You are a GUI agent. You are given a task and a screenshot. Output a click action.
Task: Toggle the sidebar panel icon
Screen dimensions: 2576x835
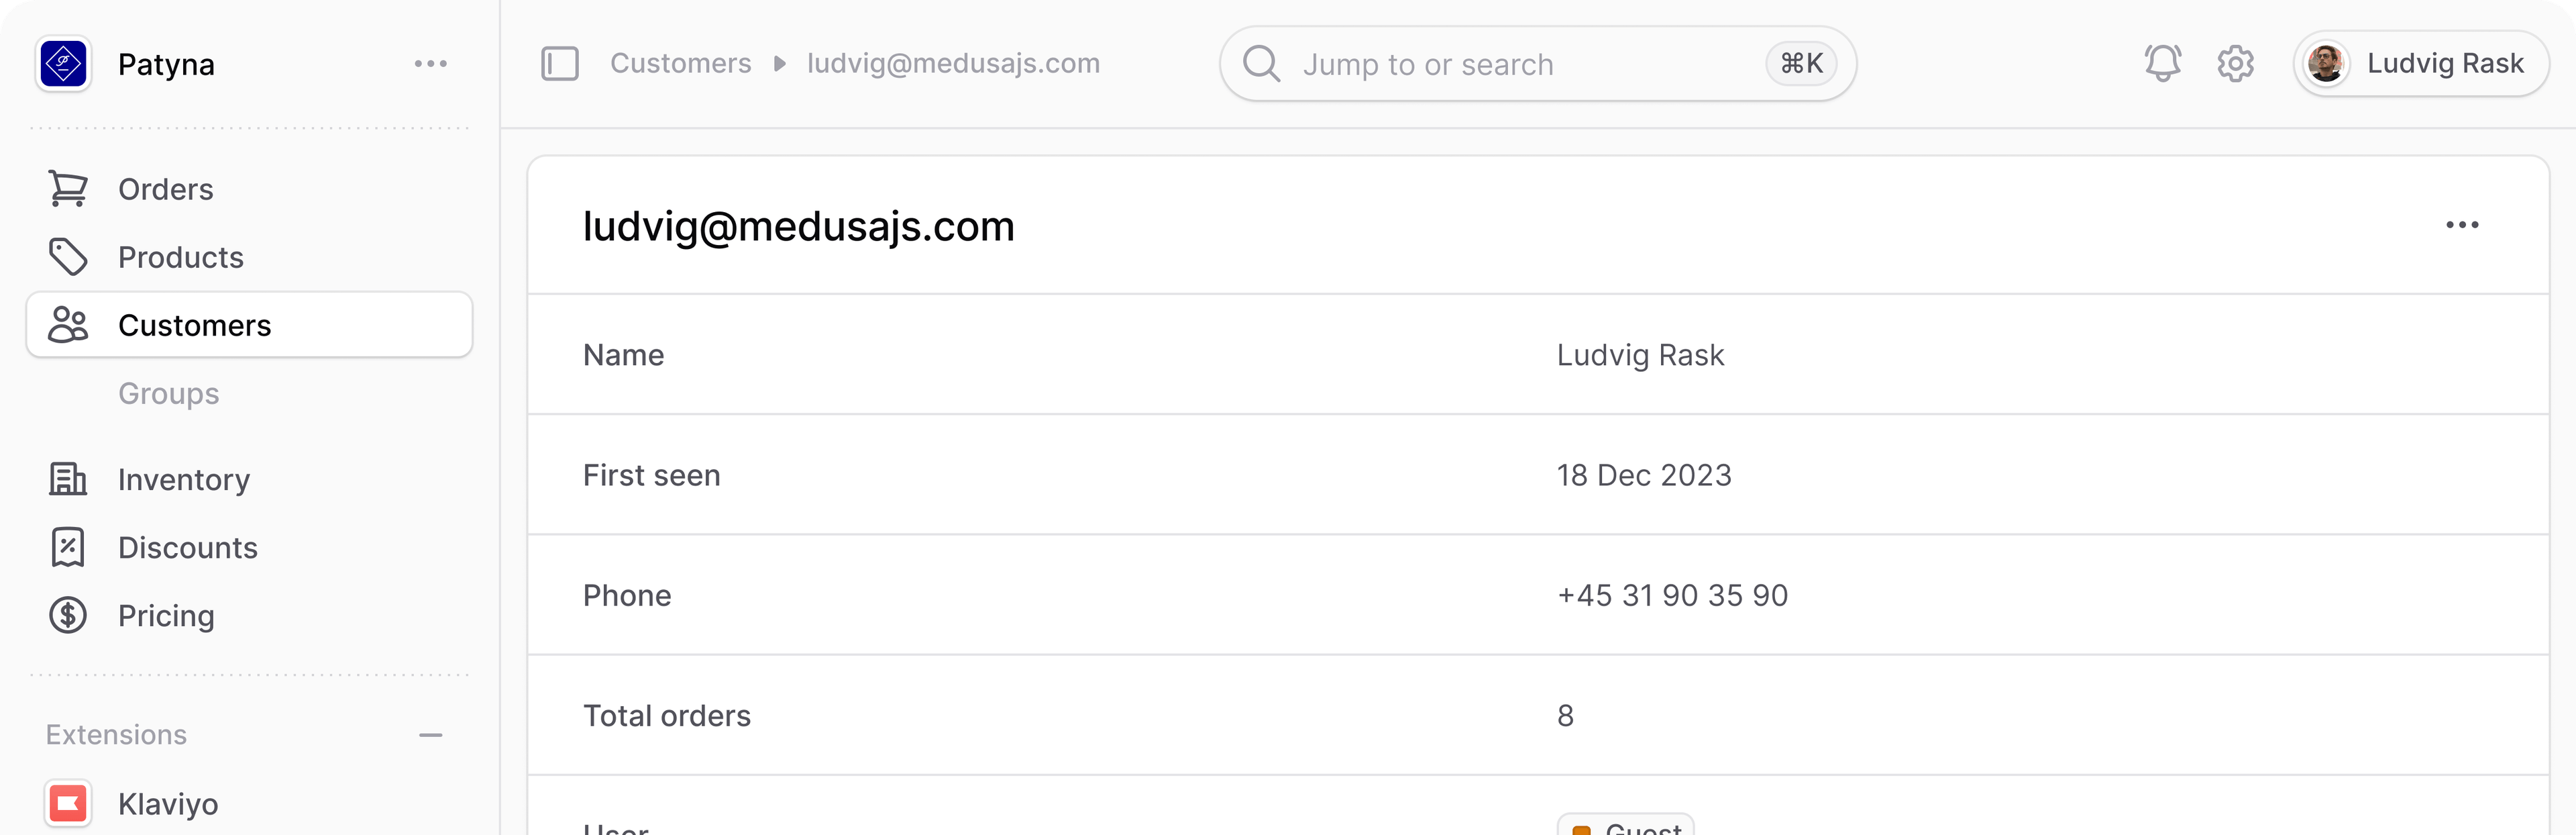click(x=560, y=63)
